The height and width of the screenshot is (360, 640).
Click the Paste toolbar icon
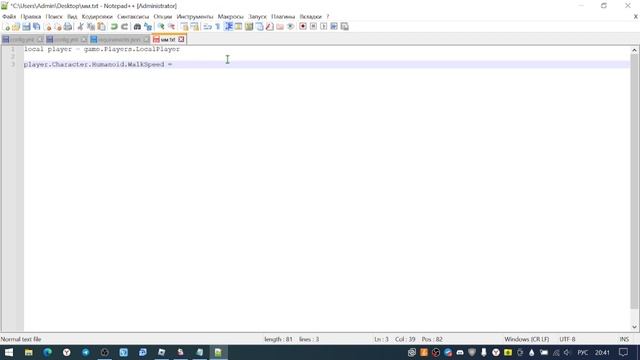tap(101, 27)
